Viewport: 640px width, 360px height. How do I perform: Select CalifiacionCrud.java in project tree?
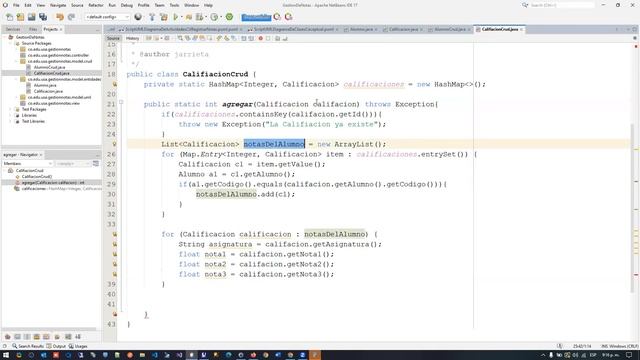(x=51, y=73)
